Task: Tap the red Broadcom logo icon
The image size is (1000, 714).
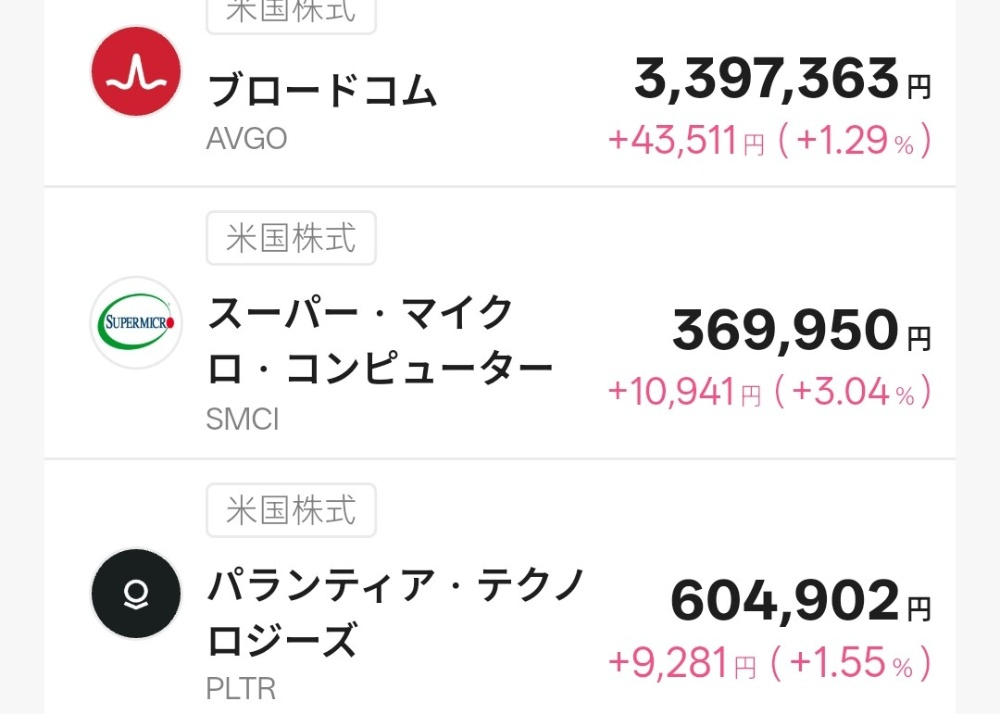Action: click(136, 71)
